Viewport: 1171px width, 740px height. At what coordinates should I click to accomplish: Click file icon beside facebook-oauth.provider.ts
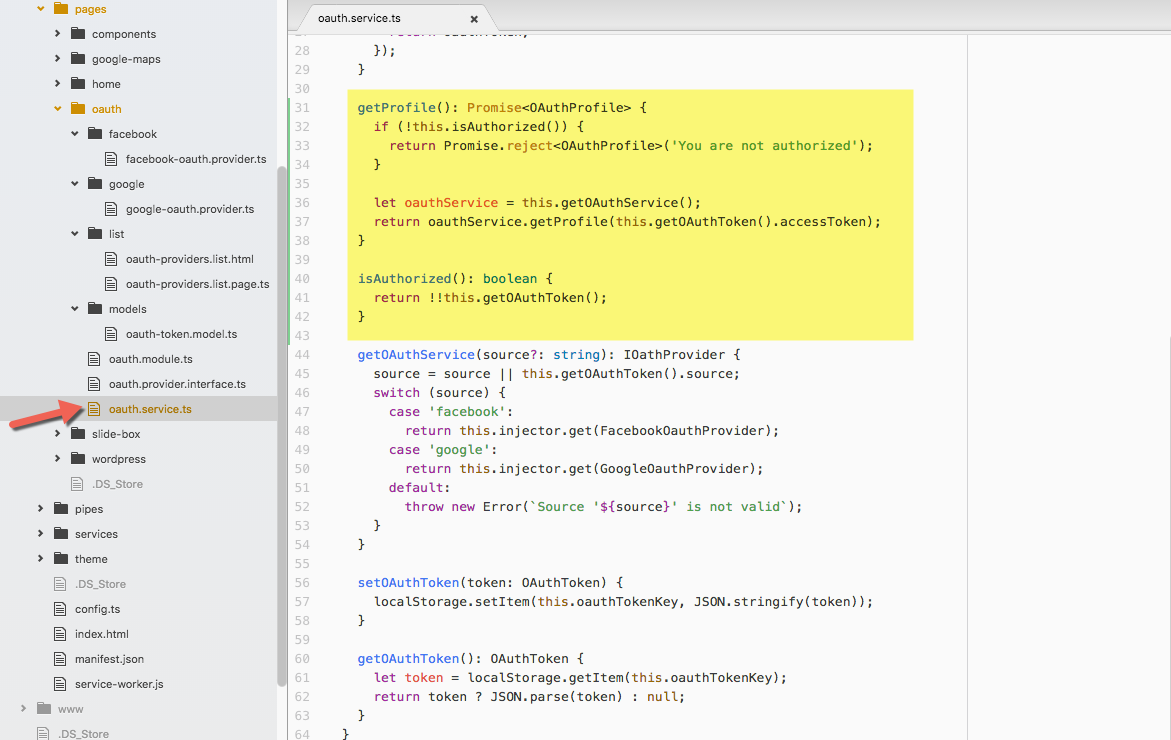point(111,158)
